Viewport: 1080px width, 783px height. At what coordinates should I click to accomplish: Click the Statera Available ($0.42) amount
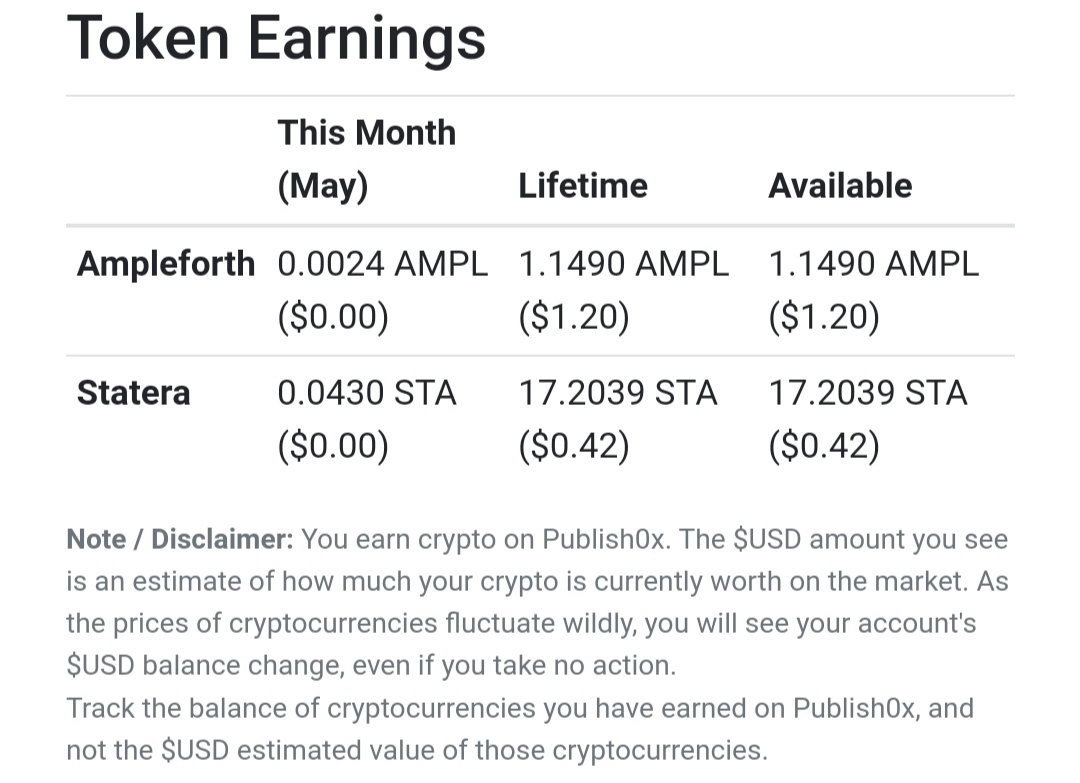(x=824, y=446)
